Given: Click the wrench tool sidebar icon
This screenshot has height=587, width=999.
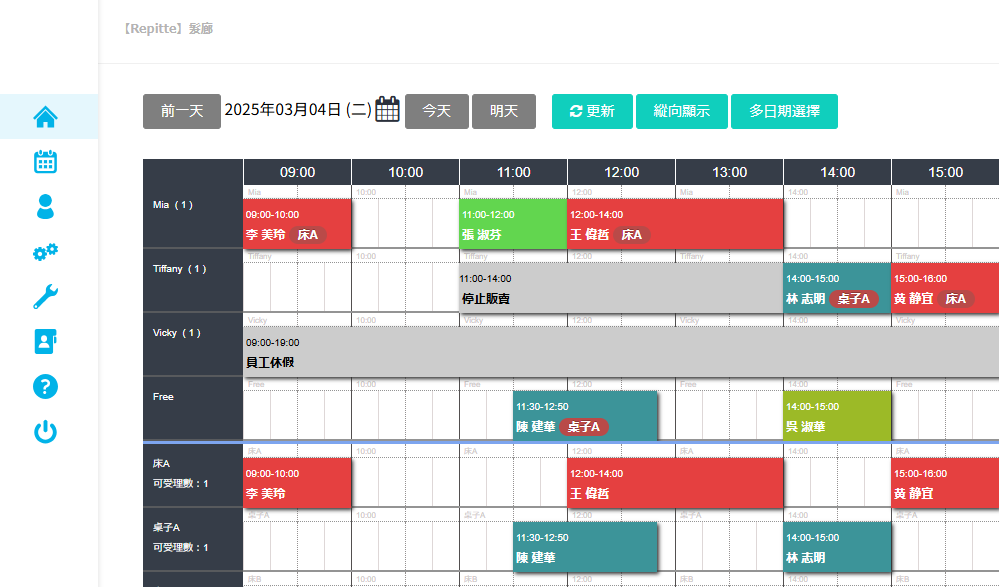Looking at the screenshot, I should 46,297.
